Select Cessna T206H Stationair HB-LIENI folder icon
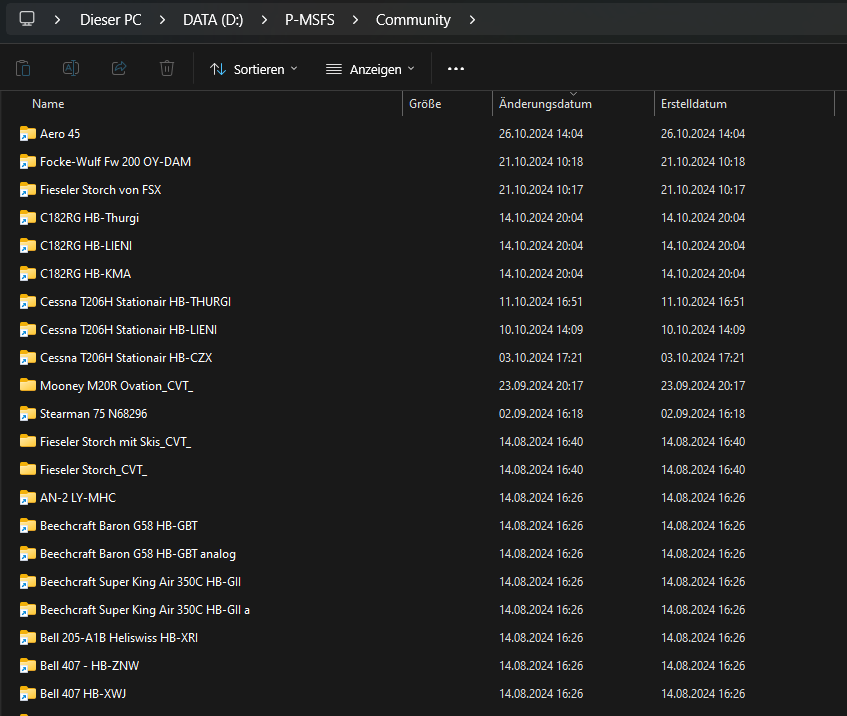Screen dimensions: 847x716 (x=28, y=330)
